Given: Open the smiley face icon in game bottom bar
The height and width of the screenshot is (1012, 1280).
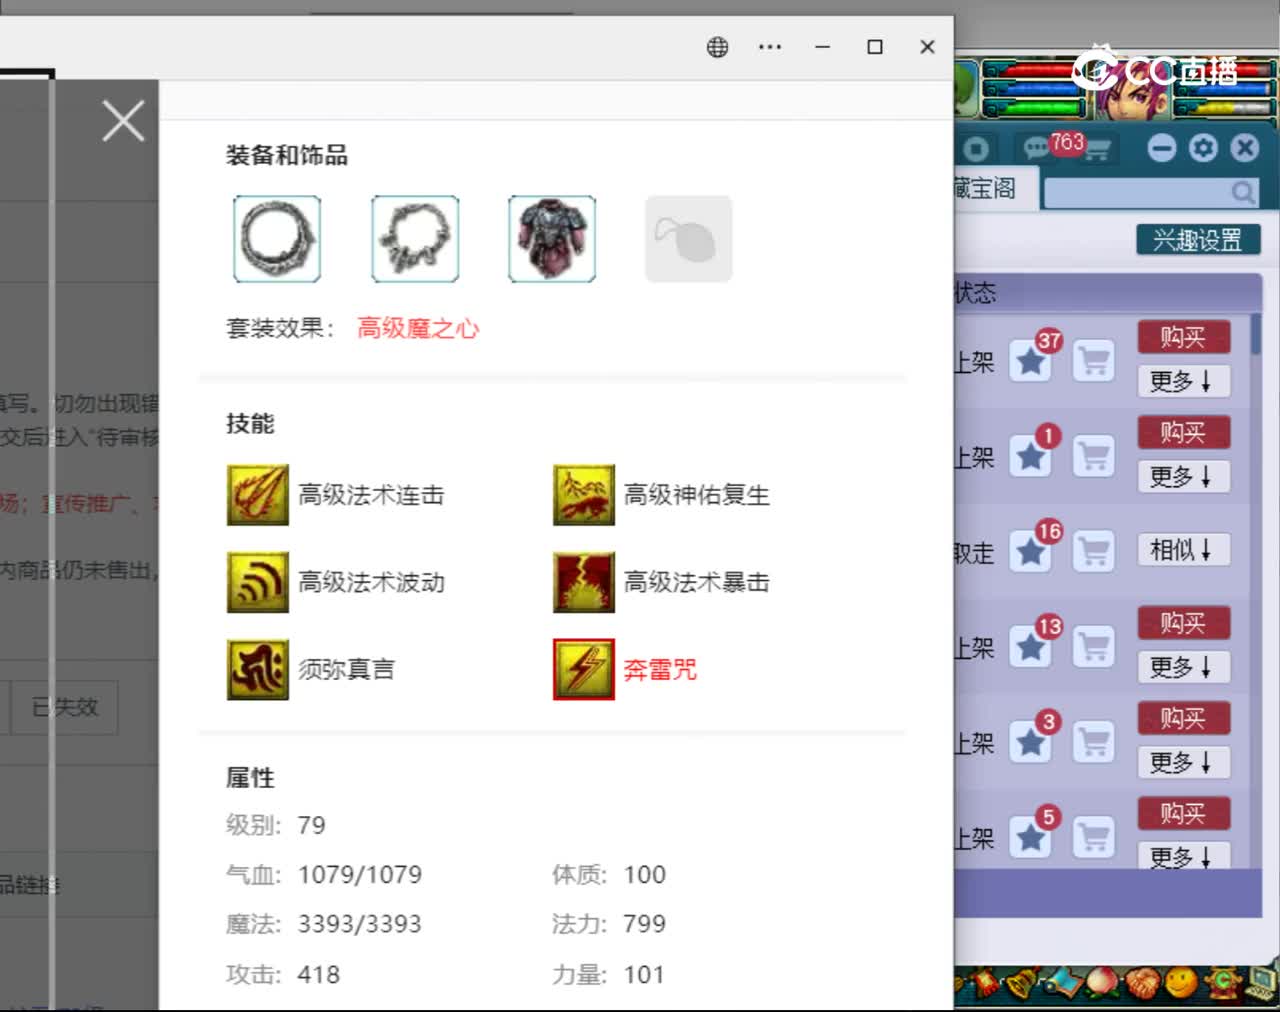Looking at the screenshot, I should [x=1181, y=983].
